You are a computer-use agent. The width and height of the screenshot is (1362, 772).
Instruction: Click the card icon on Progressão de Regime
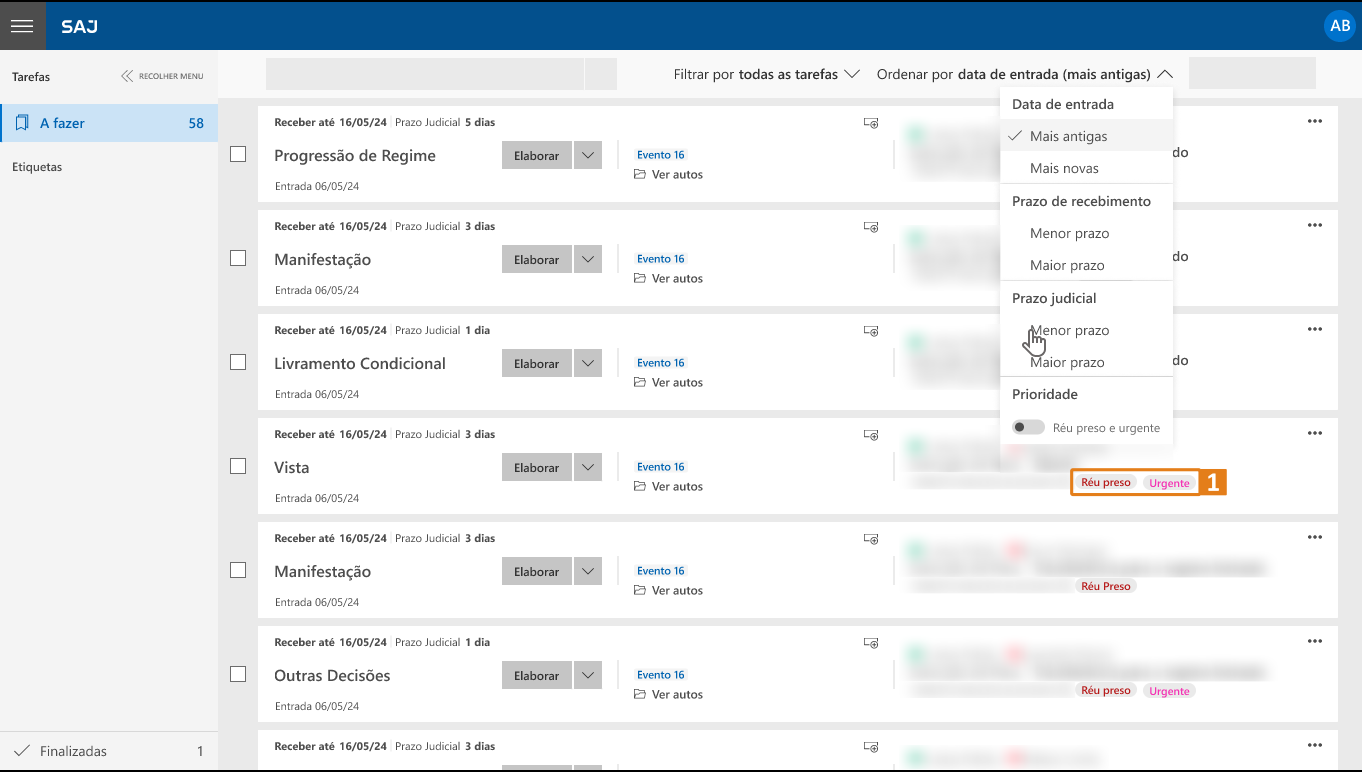[x=871, y=122]
